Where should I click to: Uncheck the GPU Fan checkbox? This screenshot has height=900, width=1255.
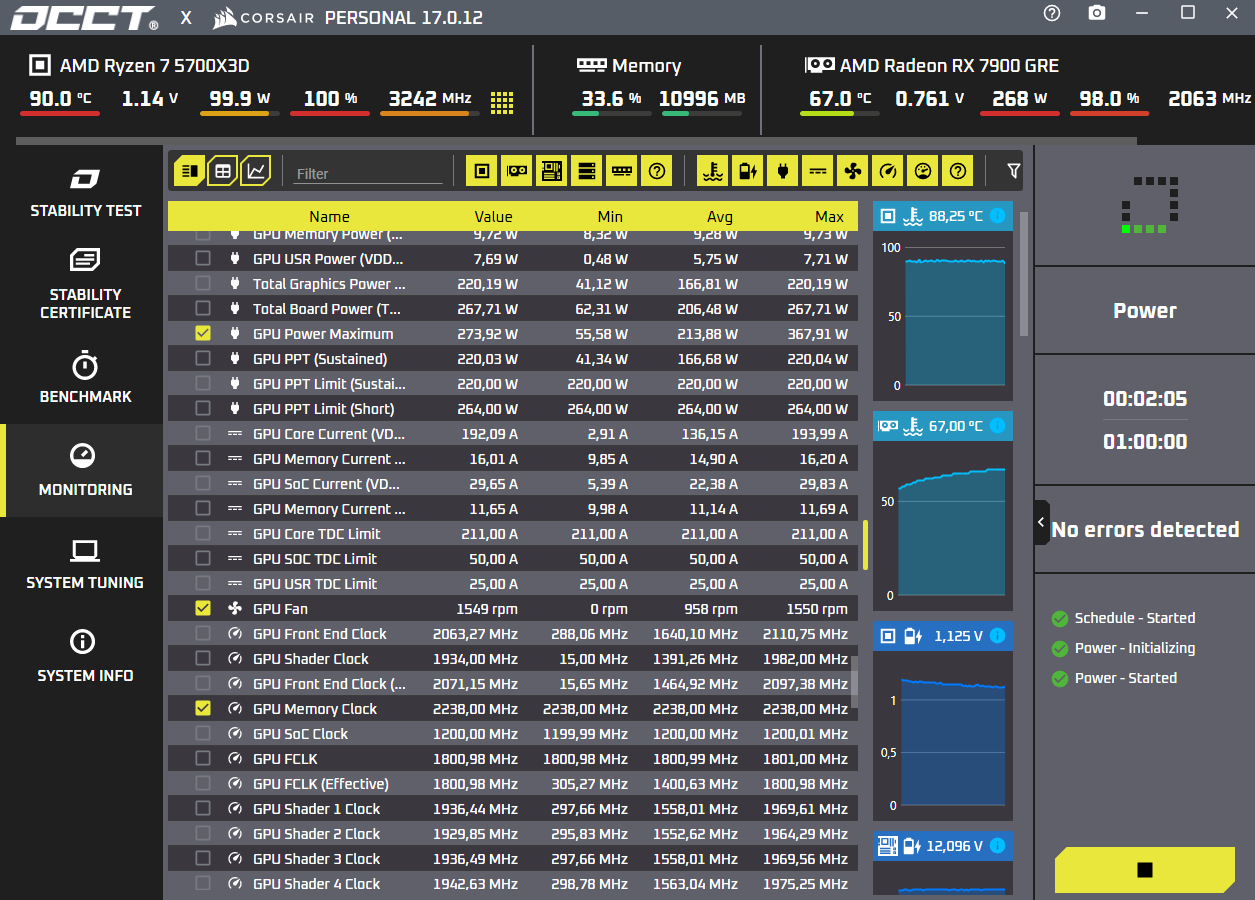[203, 608]
